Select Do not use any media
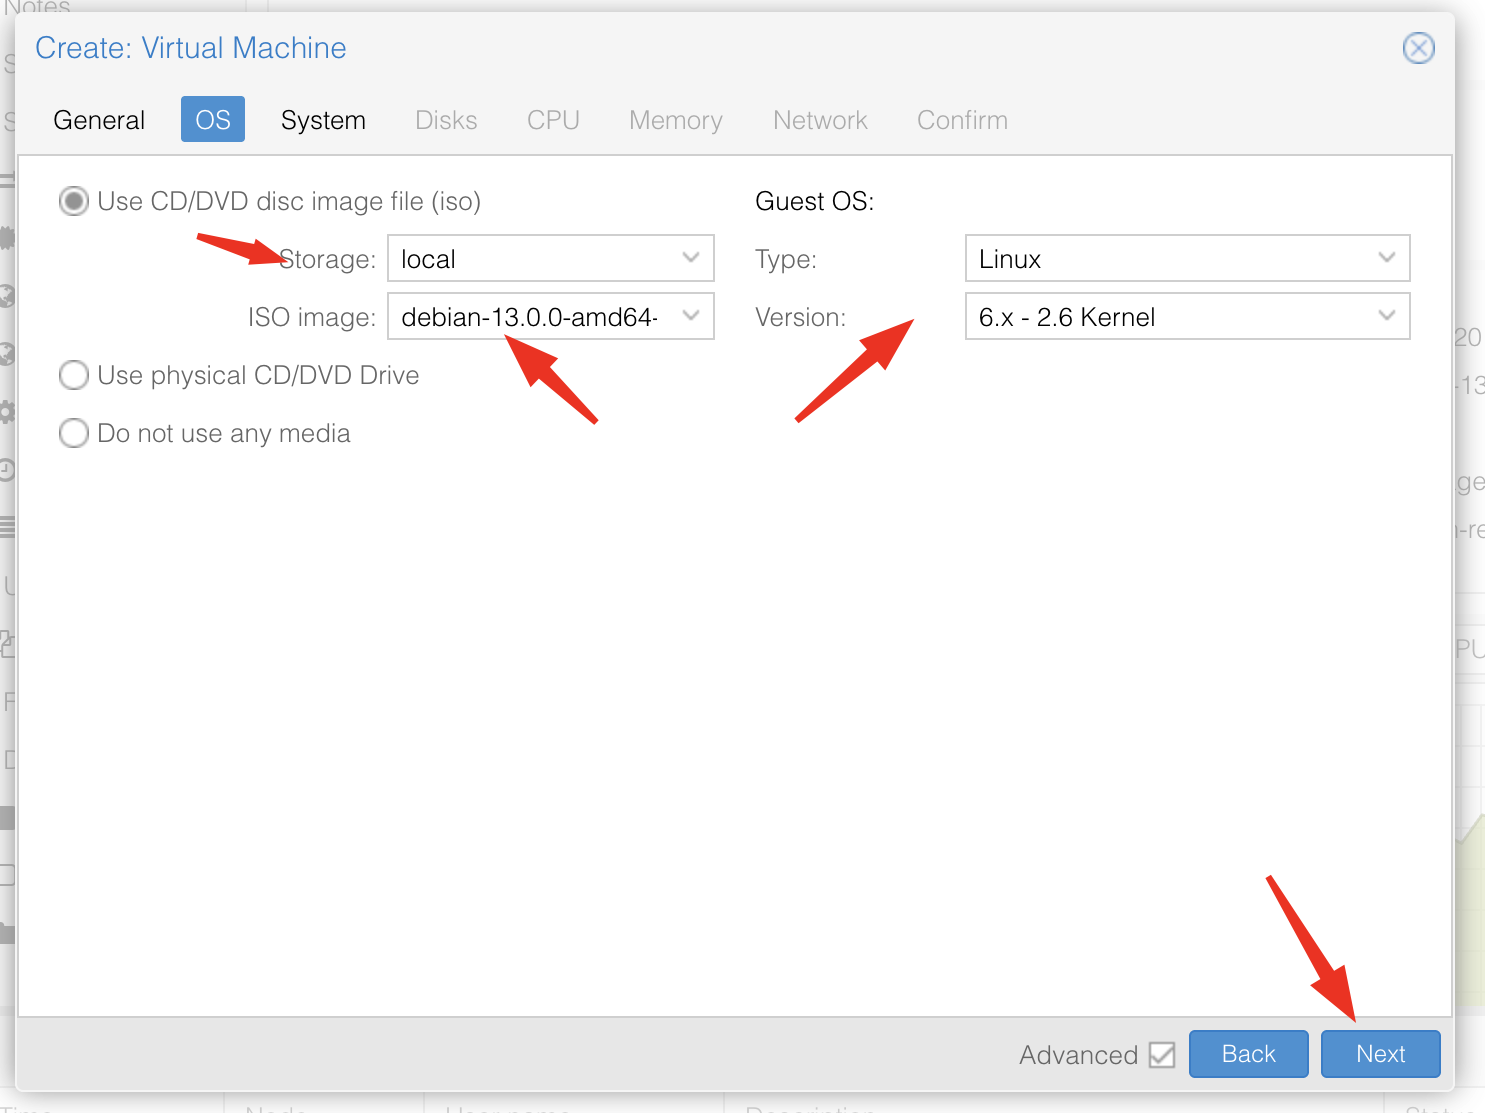This screenshot has height=1113, width=1485. coord(74,434)
